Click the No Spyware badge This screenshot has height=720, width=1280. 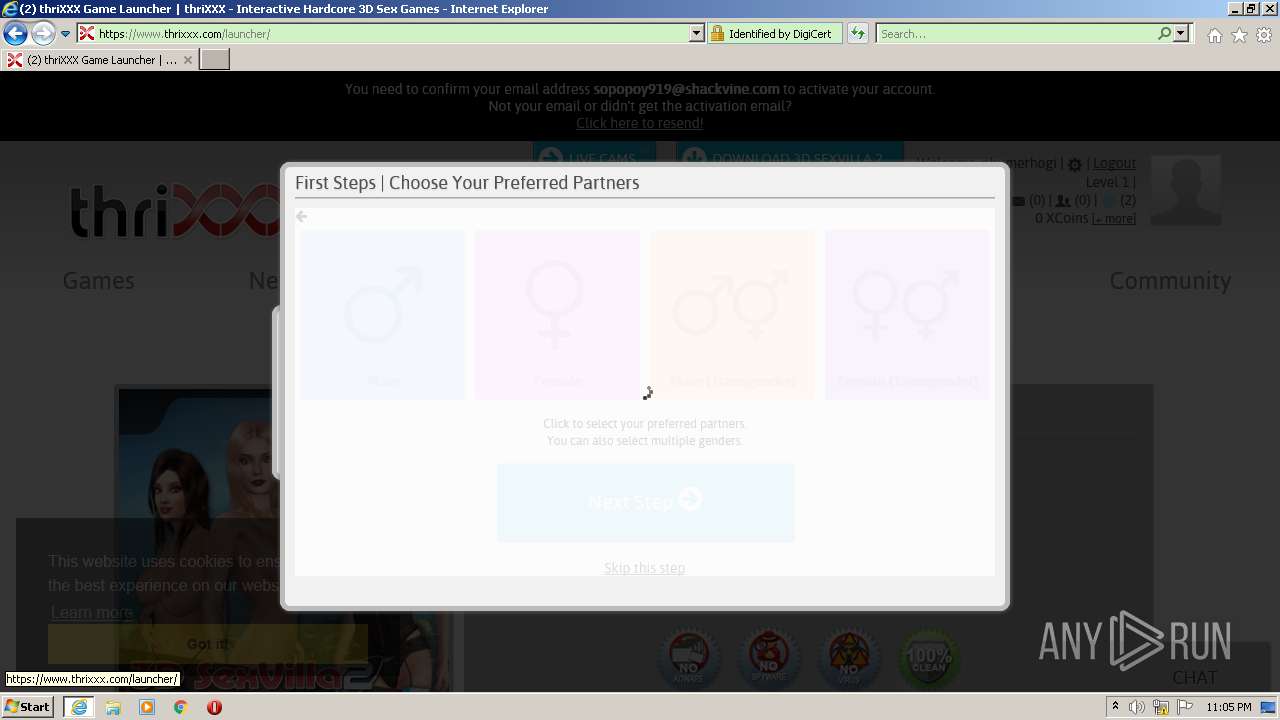click(x=768, y=659)
